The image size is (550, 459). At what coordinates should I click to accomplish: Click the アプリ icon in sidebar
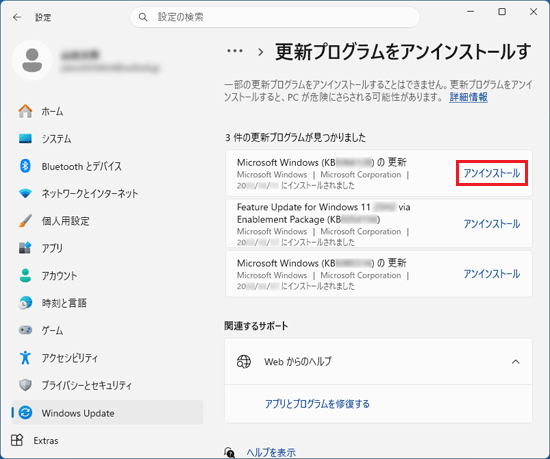point(25,248)
